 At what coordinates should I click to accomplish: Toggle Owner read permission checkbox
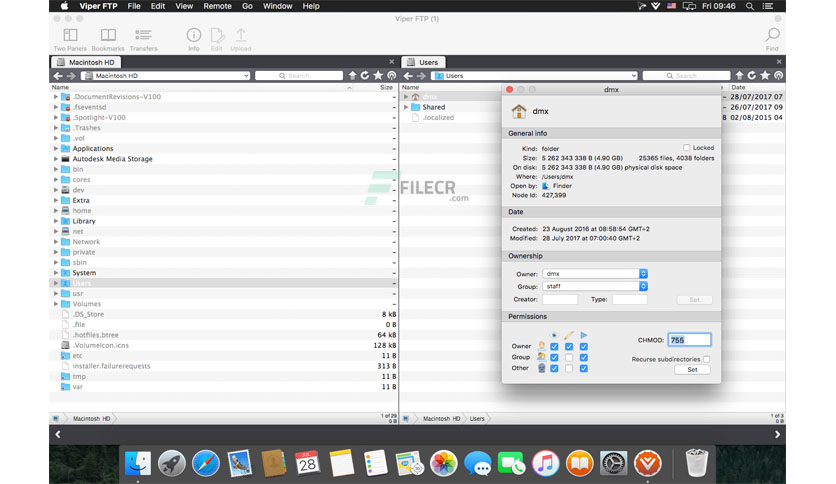click(554, 346)
